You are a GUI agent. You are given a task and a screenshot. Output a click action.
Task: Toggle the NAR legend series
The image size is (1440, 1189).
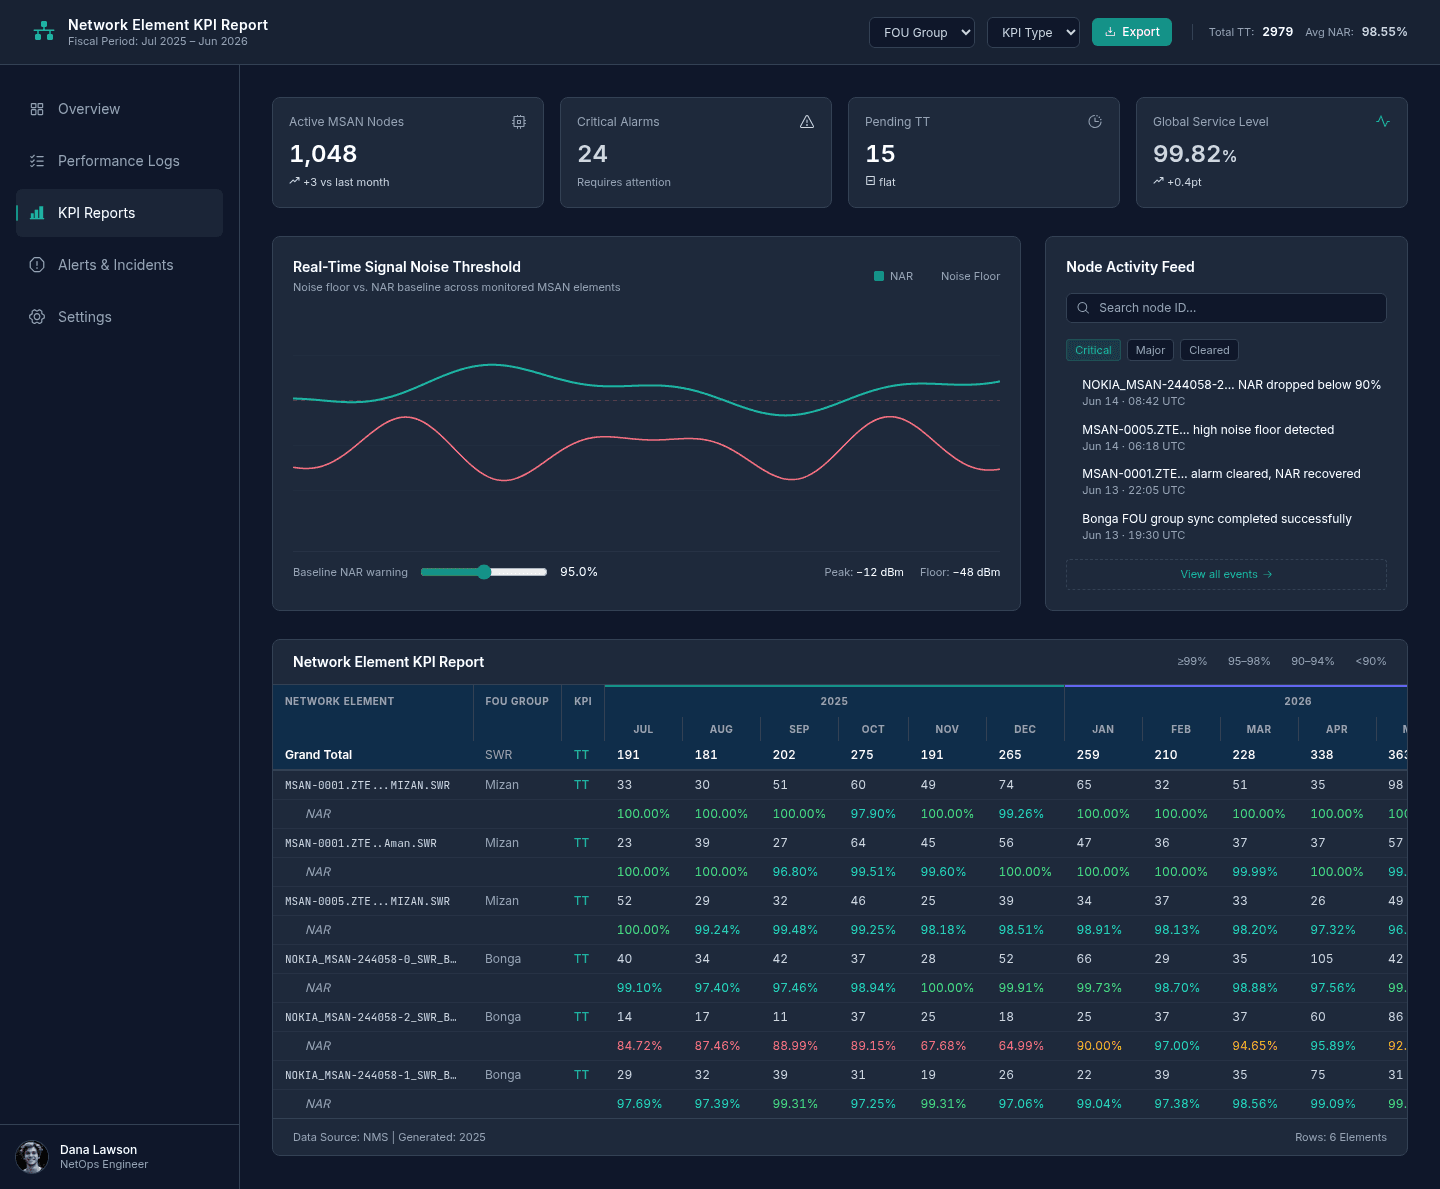click(x=893, y=276)
